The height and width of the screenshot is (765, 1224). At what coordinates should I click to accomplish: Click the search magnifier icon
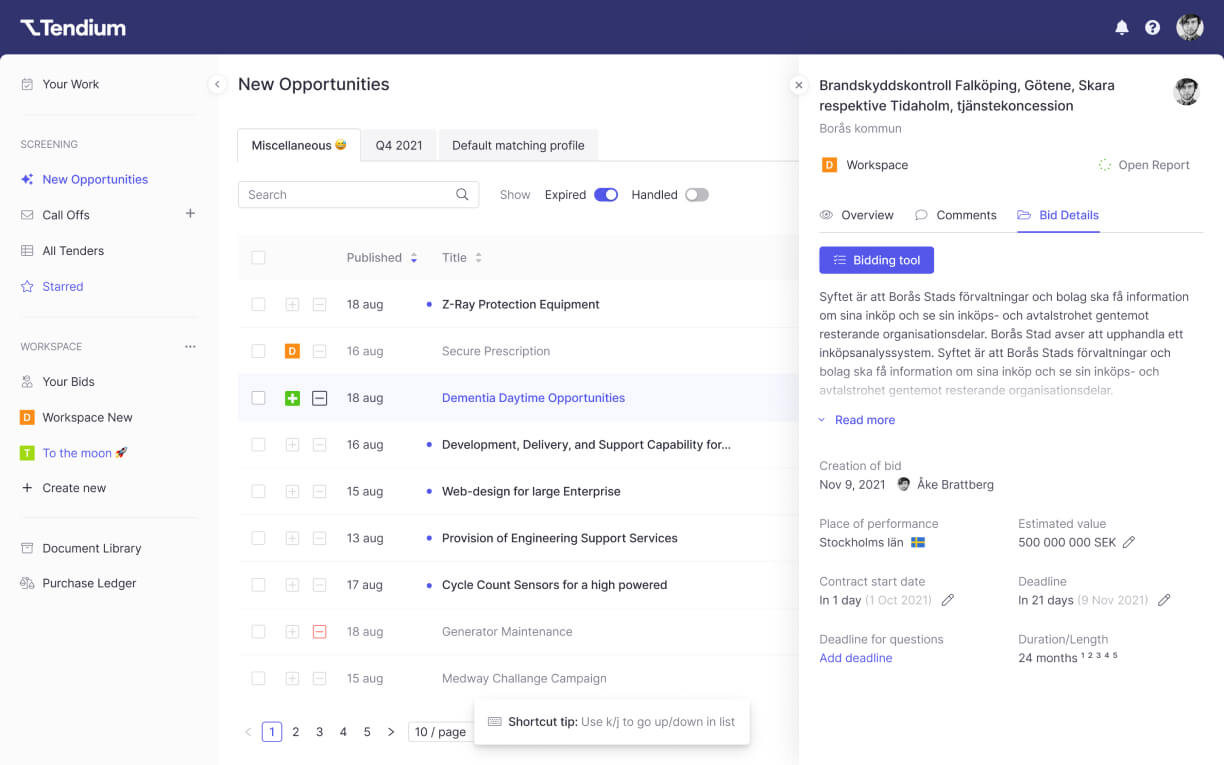point(462,195)
